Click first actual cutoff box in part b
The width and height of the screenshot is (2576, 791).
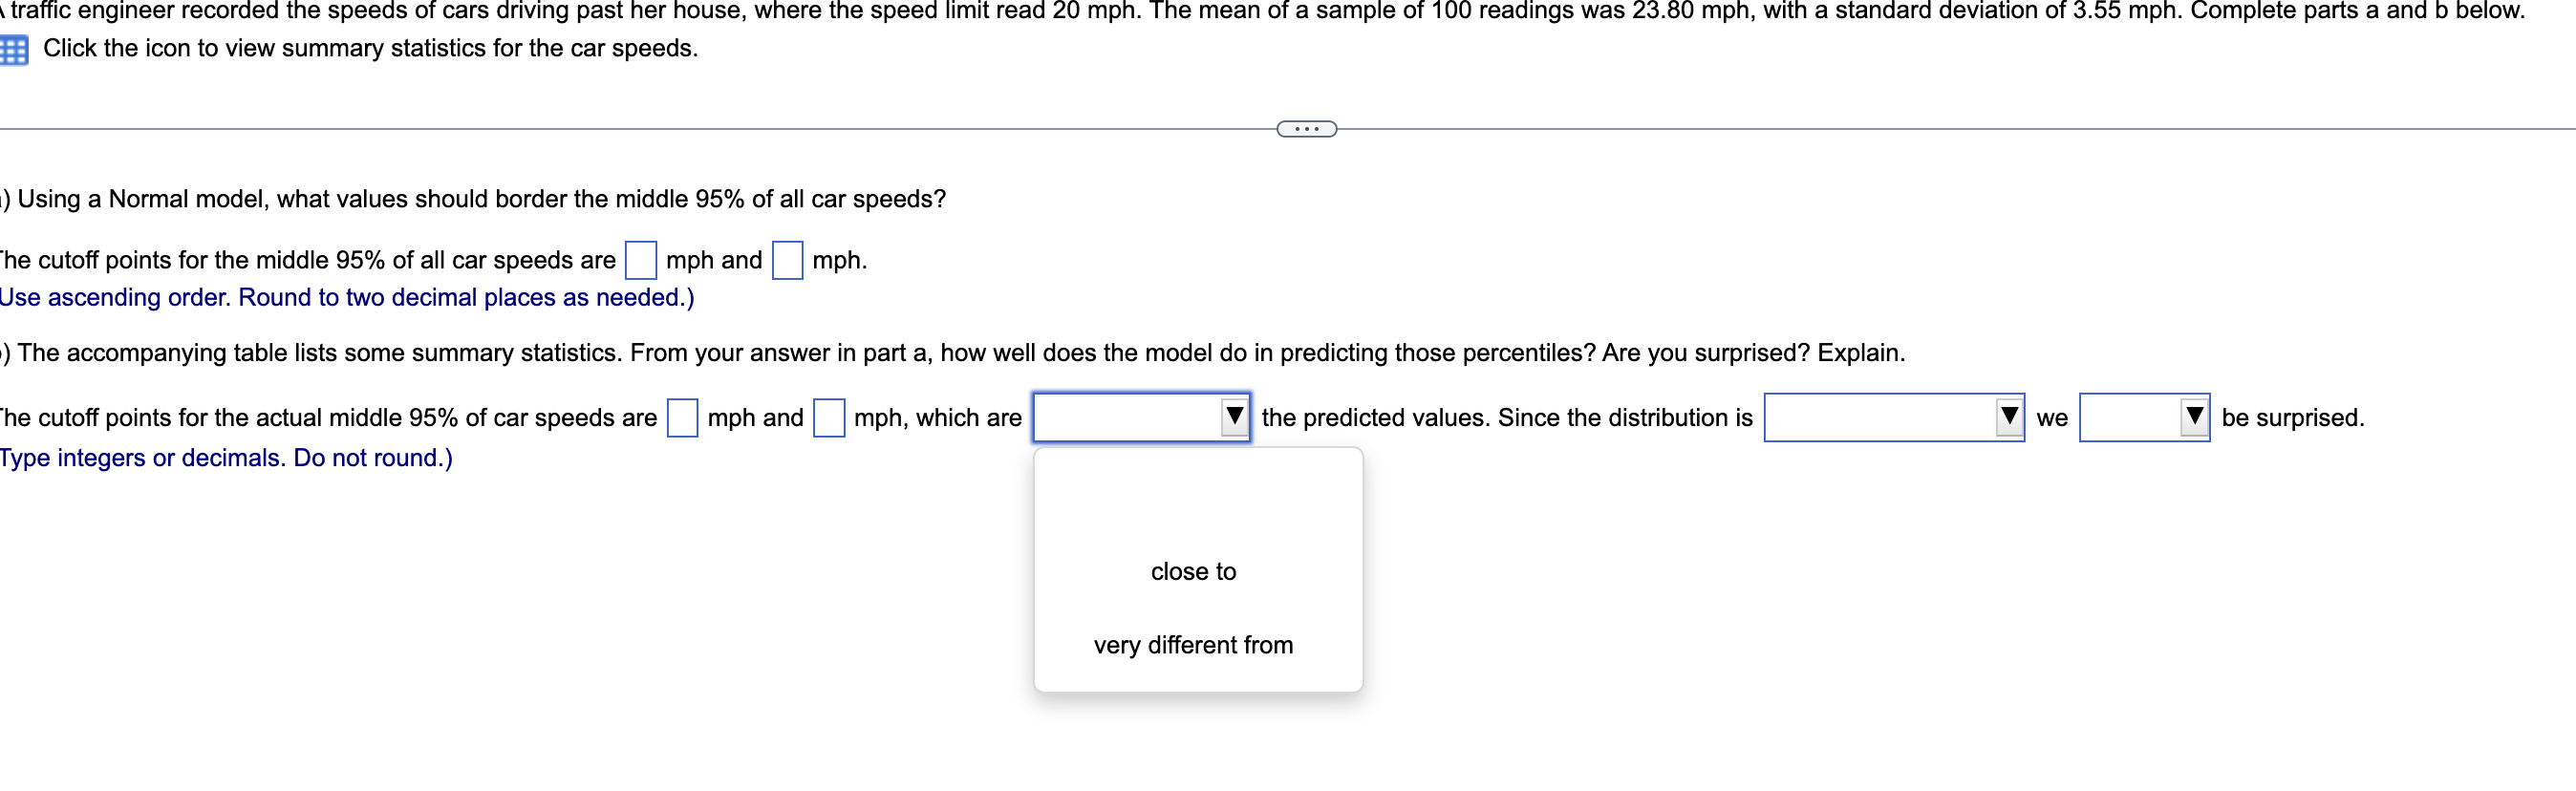coord(681,418)
